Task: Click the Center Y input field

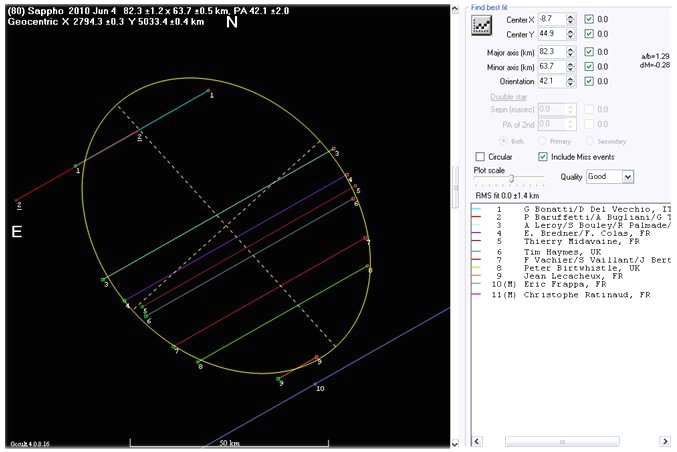Action: tap(549, 34)
